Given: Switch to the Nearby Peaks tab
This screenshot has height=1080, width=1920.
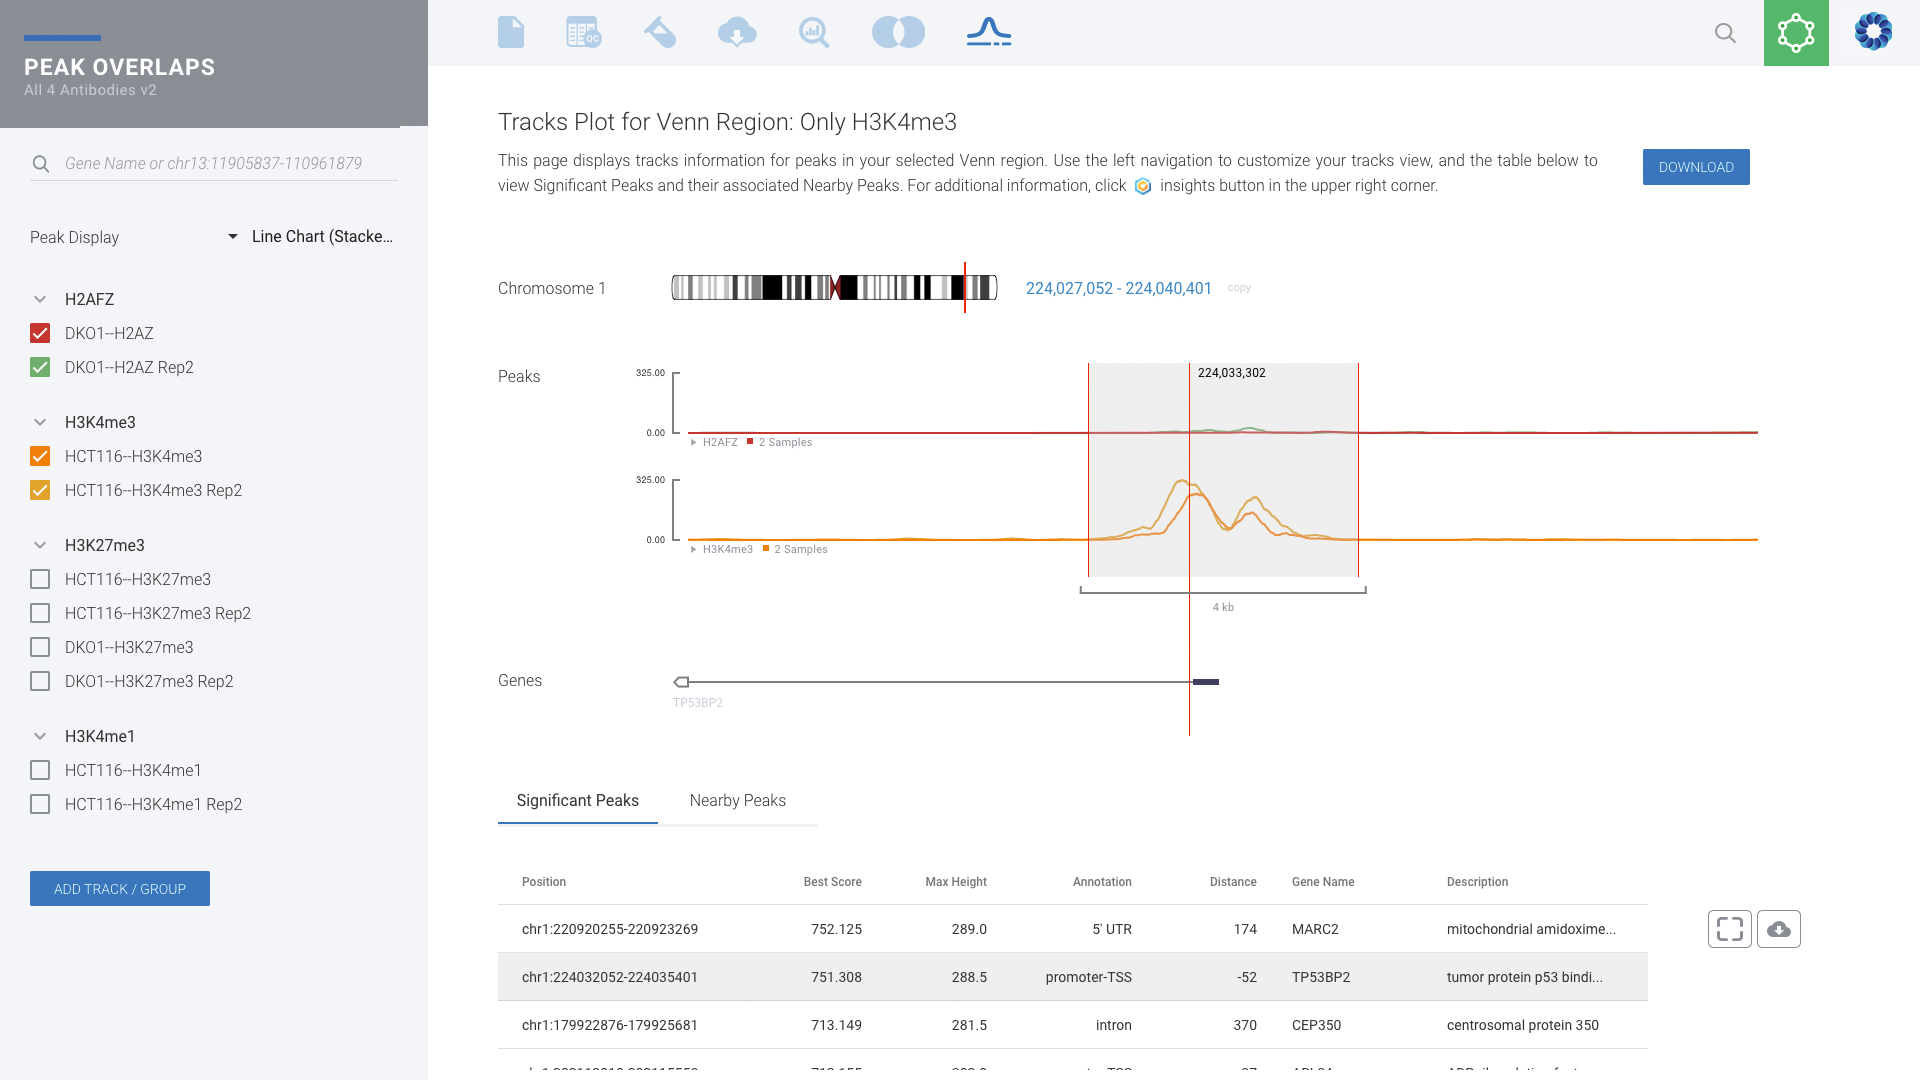Looking at the screenshot, I should click(737, 800).
